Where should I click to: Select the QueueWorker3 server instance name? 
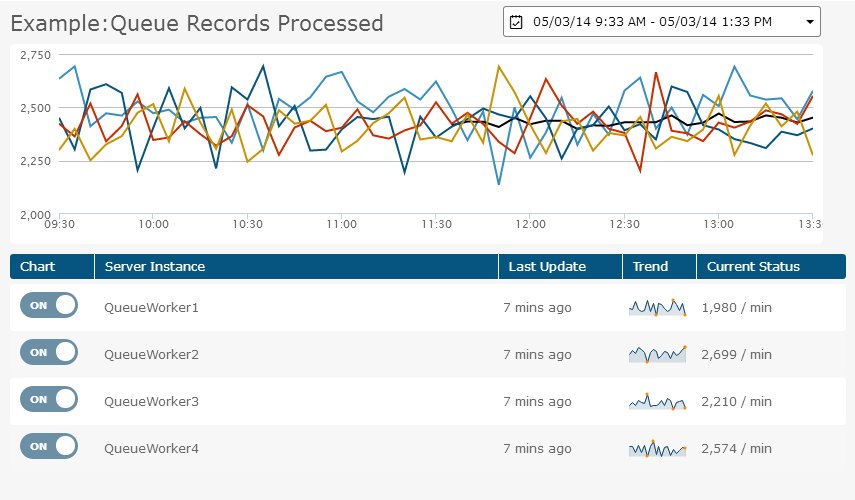(152, 401)
